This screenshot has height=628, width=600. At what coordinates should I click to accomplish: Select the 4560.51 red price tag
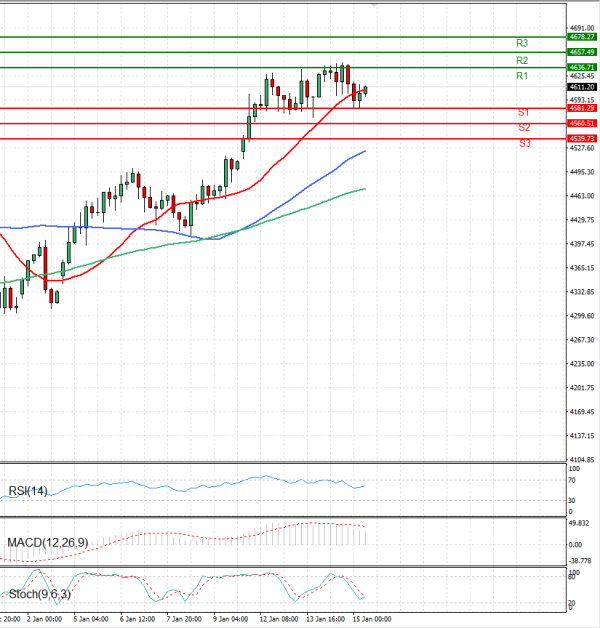point(581,123)
